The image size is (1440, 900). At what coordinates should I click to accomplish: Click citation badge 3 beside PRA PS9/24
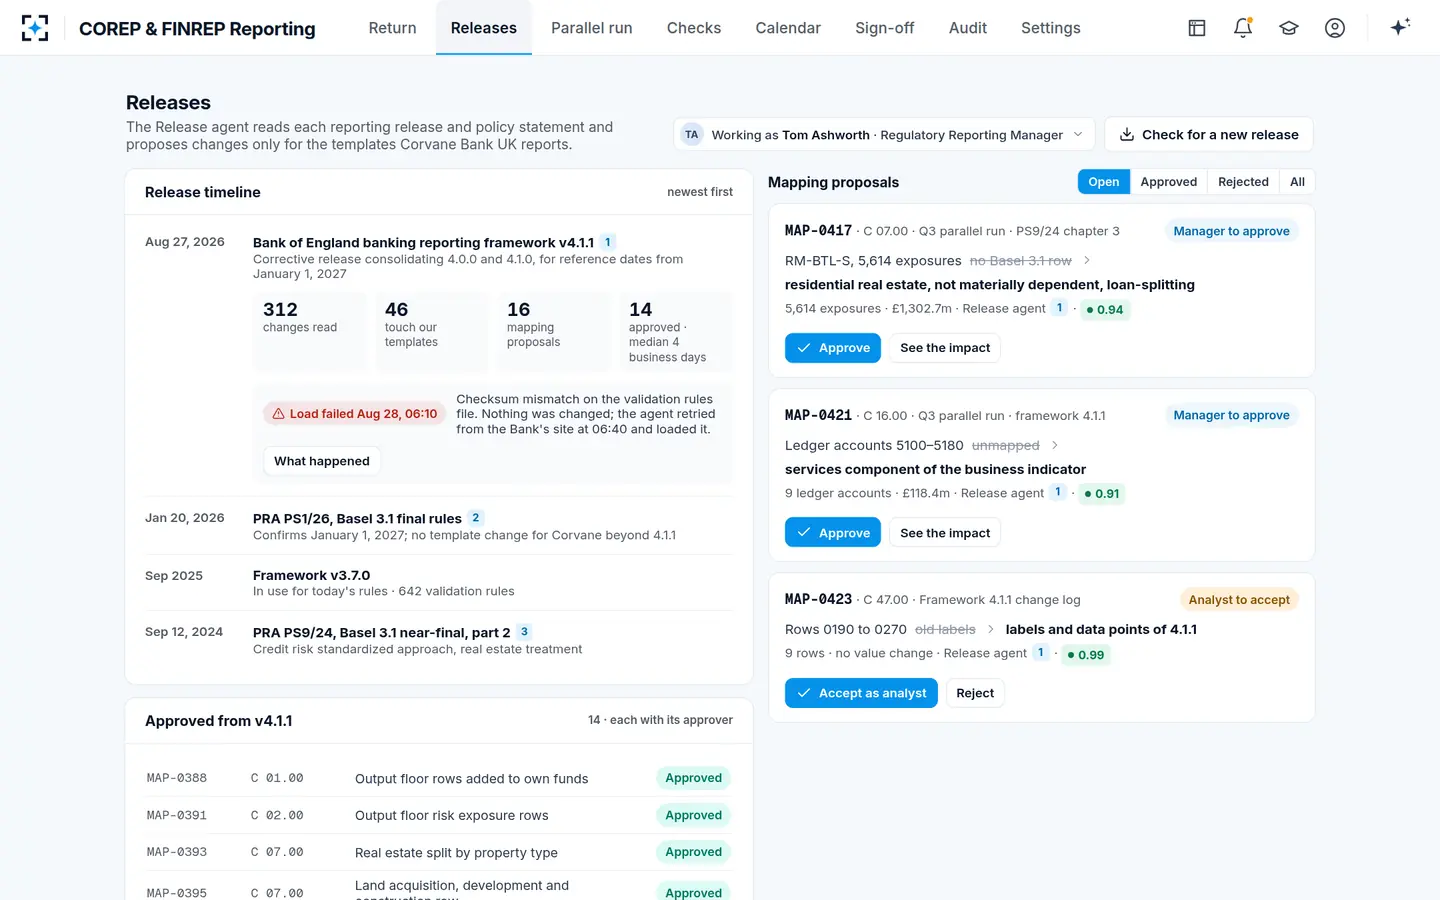coord(524,632)
